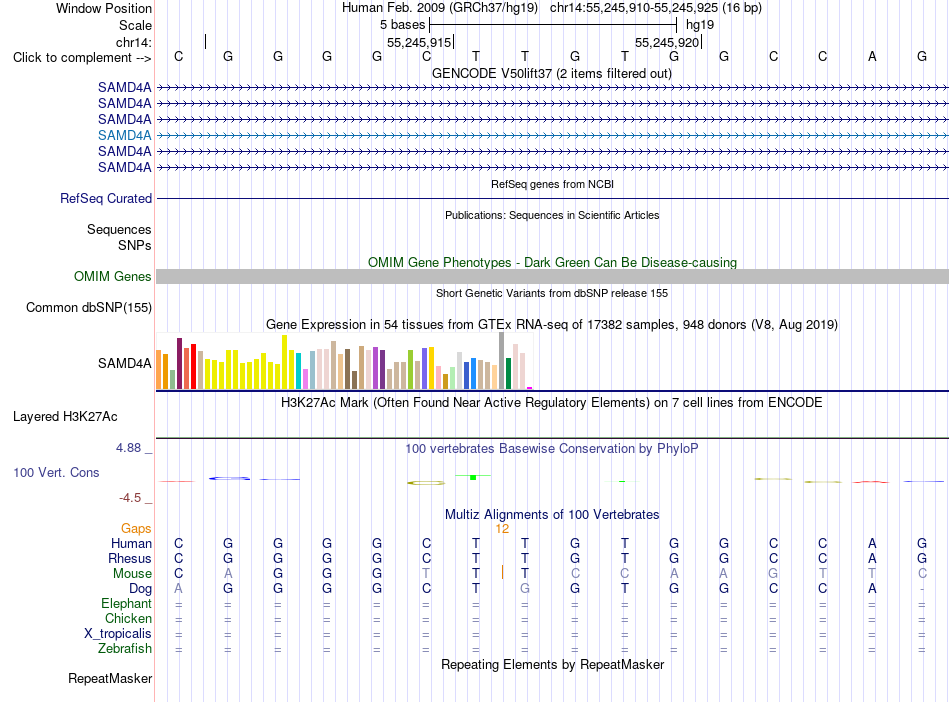Click the 'Click to complement -->' label
The width and height of the screenshot is (950, 702).
82,58
